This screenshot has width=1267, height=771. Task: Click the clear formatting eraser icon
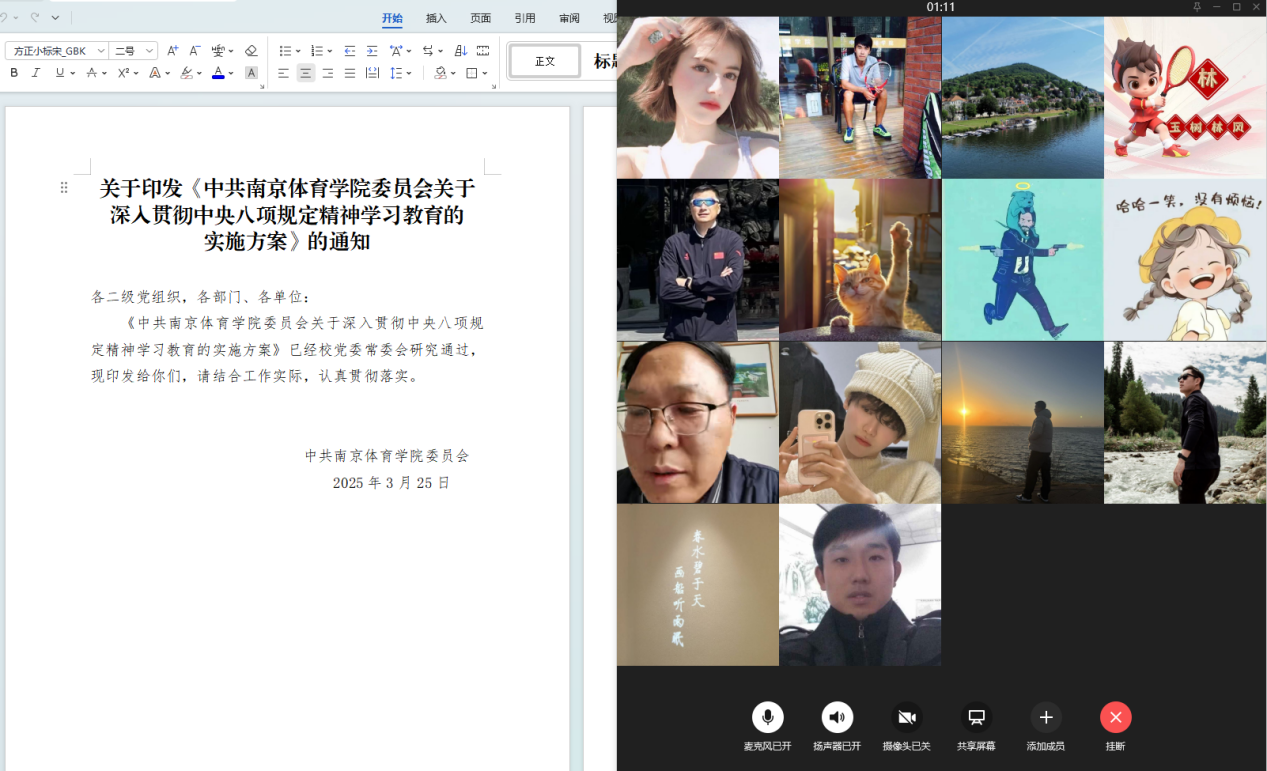pos(251,51)
